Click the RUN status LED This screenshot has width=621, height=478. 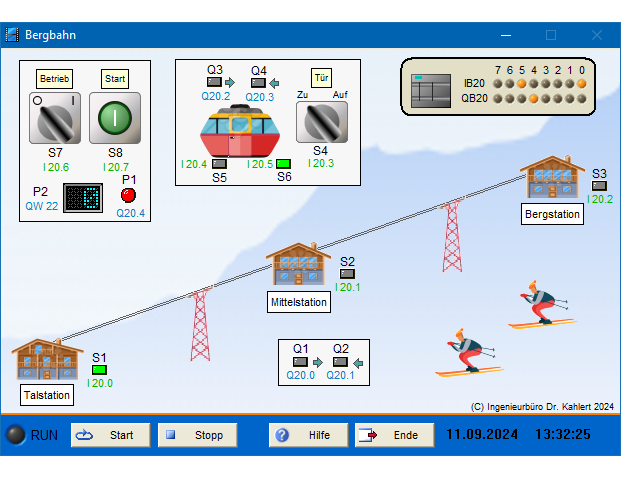click(x=16, y=435)
